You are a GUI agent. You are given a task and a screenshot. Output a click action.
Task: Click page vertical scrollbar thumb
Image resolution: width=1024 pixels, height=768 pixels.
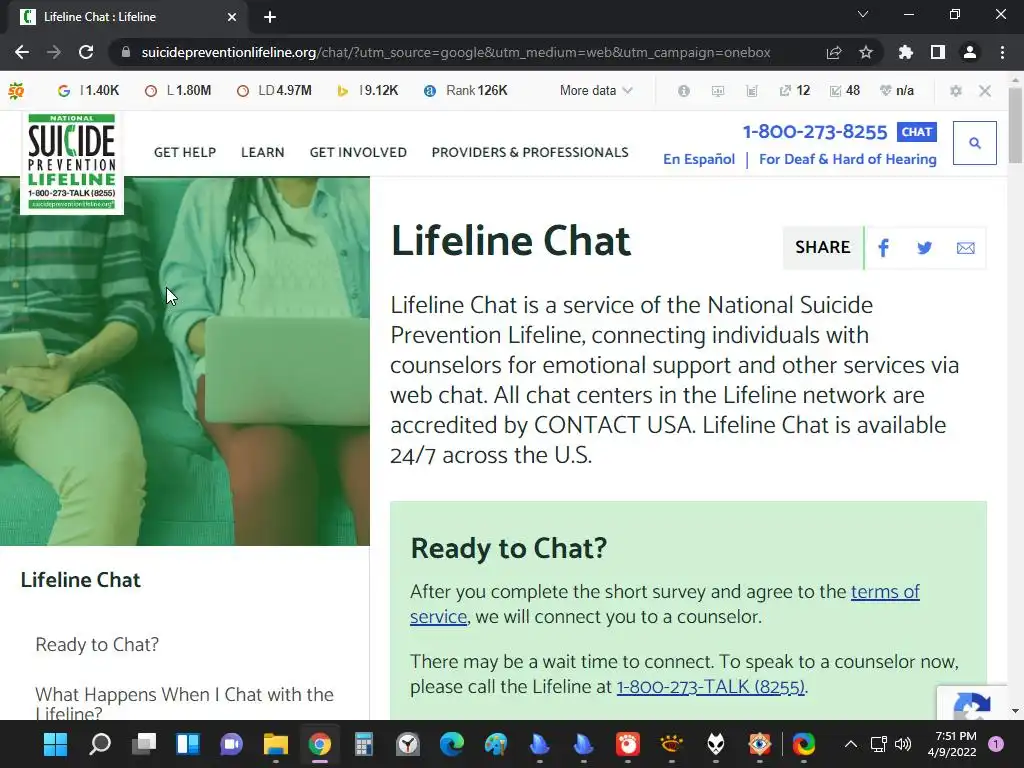point(1015,126)
